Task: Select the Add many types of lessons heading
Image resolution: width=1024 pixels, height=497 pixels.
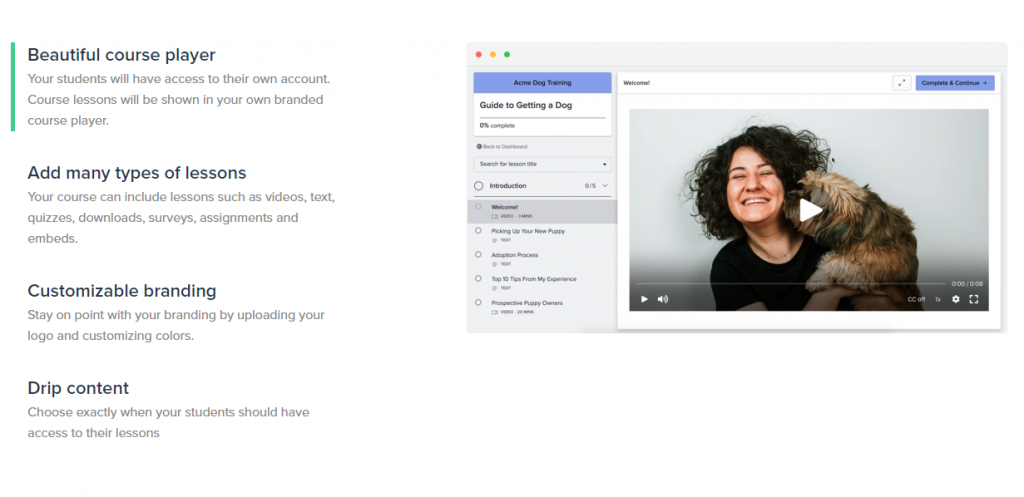Action: tap(137, 173)
